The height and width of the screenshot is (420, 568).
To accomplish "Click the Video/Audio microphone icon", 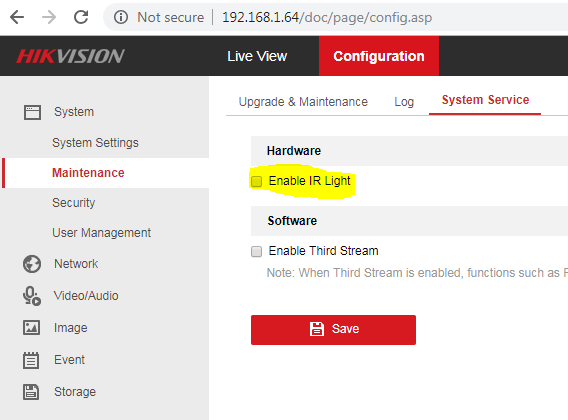I will coord(32,296).
